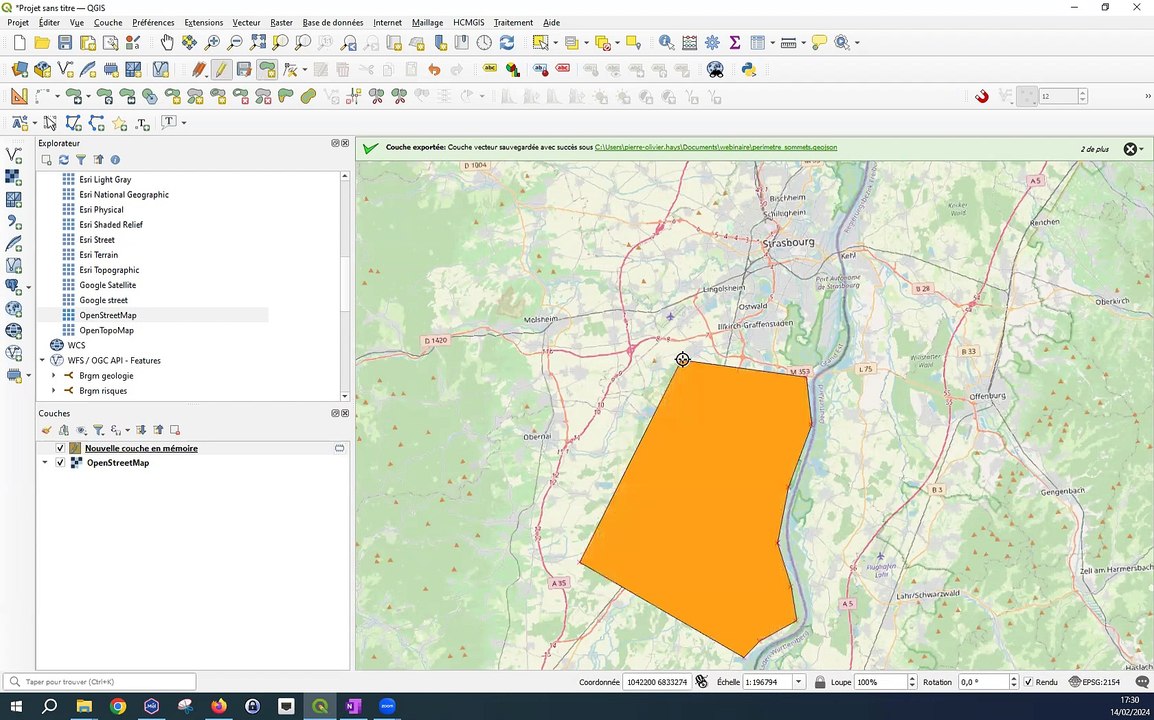
Task: Toggle the Rendu checkbox in status bar
Action: pos(1028,682)
